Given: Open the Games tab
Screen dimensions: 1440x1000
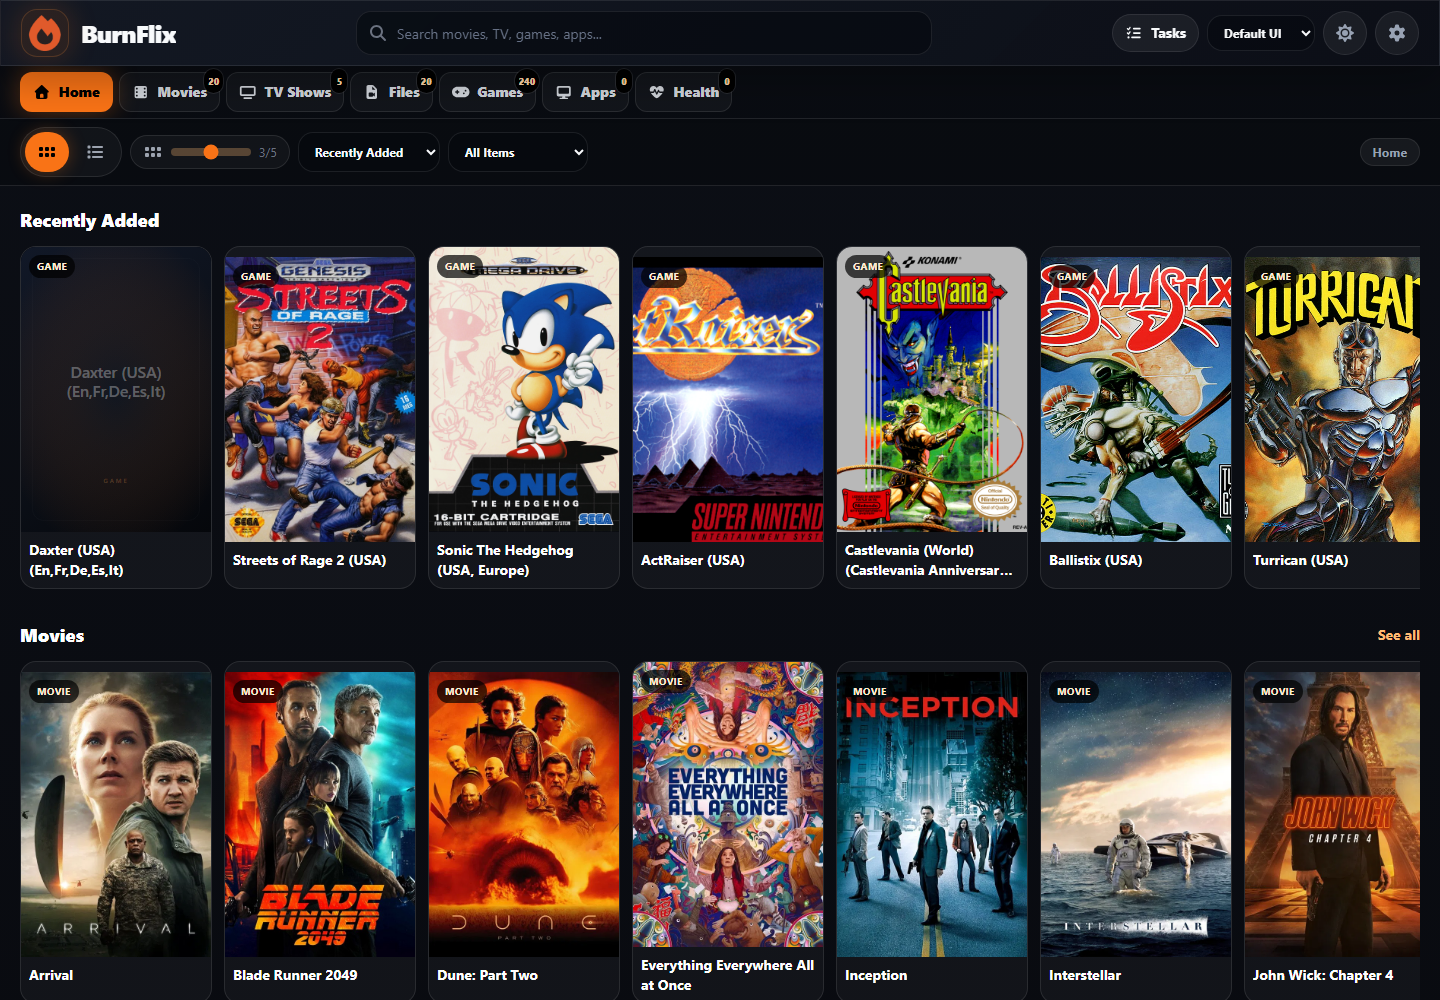Looking at the screenshot, I should click(488, 92).
